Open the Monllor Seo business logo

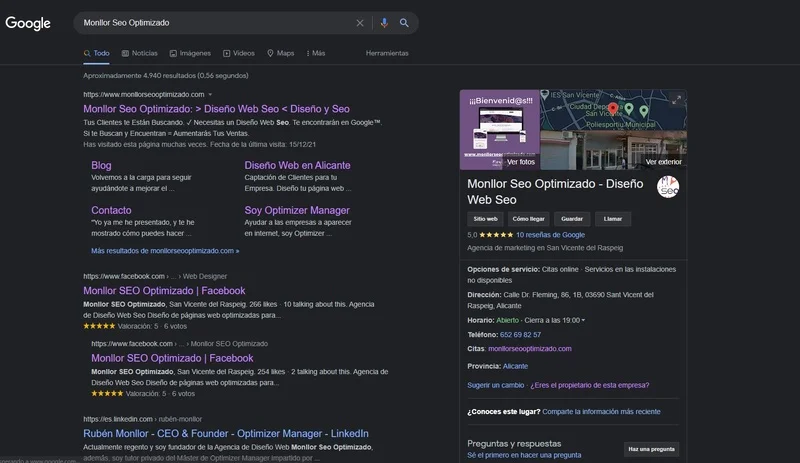click(x=668, y=186)
